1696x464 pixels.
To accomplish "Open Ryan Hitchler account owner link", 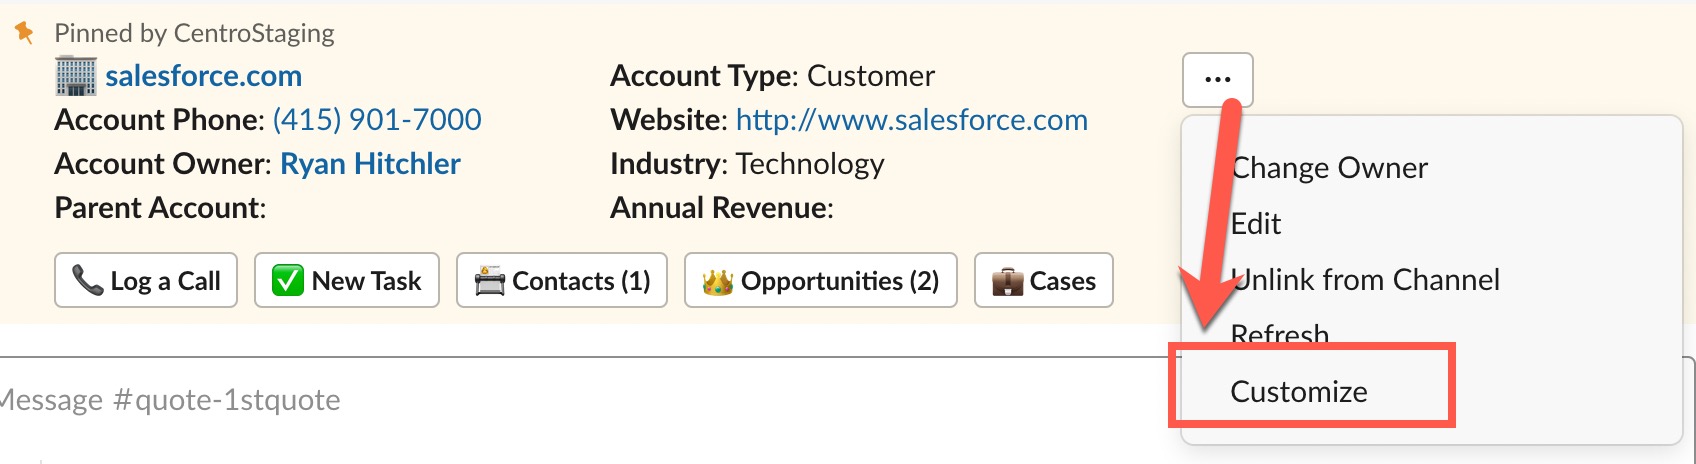I will pyautogui.click(x=370, y=164).
